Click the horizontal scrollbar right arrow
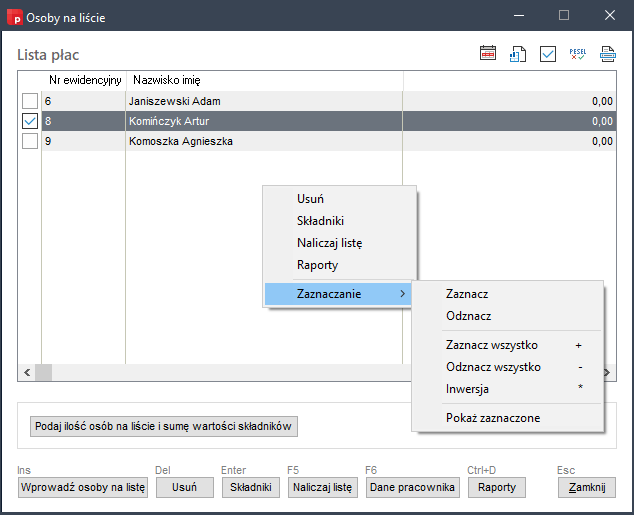 pyautogui.click(x=607, y=372)
